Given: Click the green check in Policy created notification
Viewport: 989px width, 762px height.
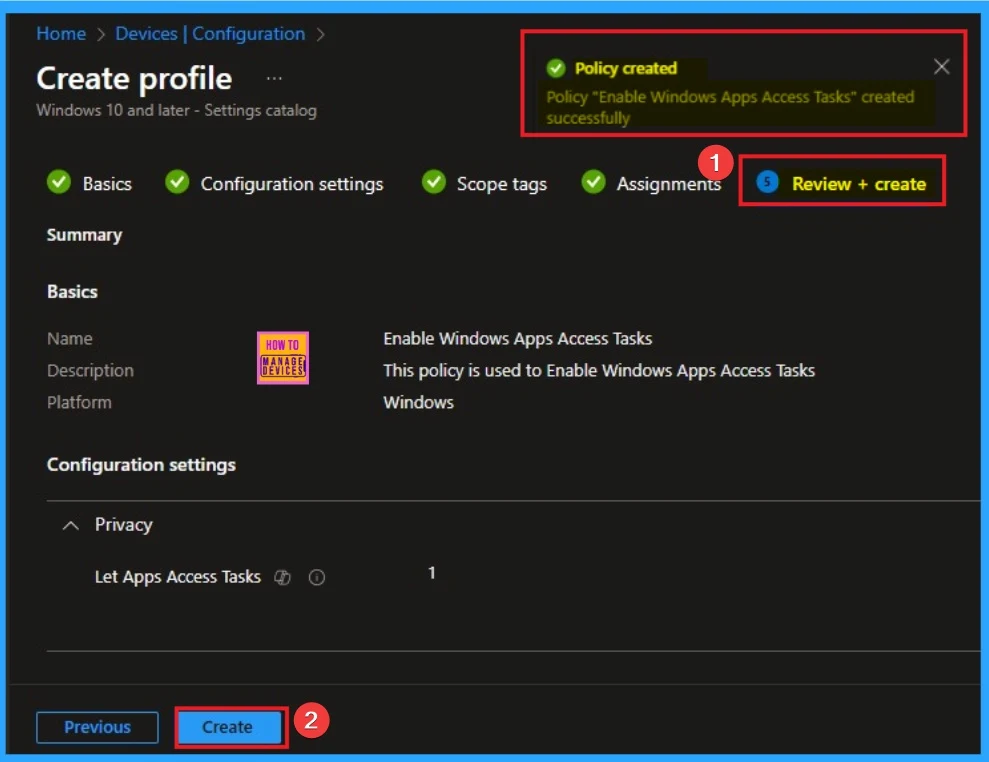Looking at the screenshot, I should tap(556, 68).
